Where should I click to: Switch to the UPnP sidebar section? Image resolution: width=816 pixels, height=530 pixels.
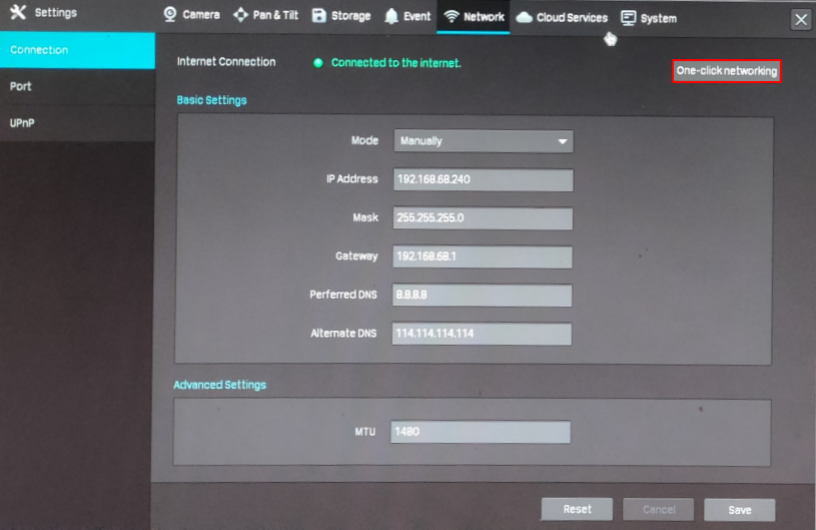[77, 122]
